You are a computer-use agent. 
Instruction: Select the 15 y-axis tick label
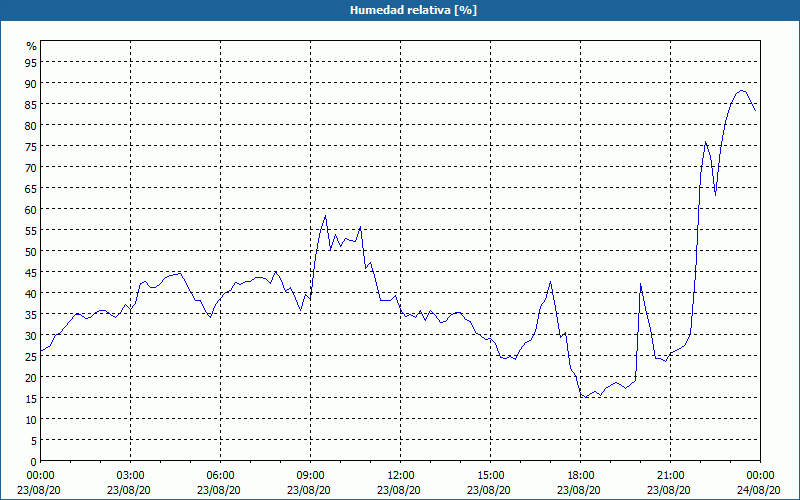31,398
